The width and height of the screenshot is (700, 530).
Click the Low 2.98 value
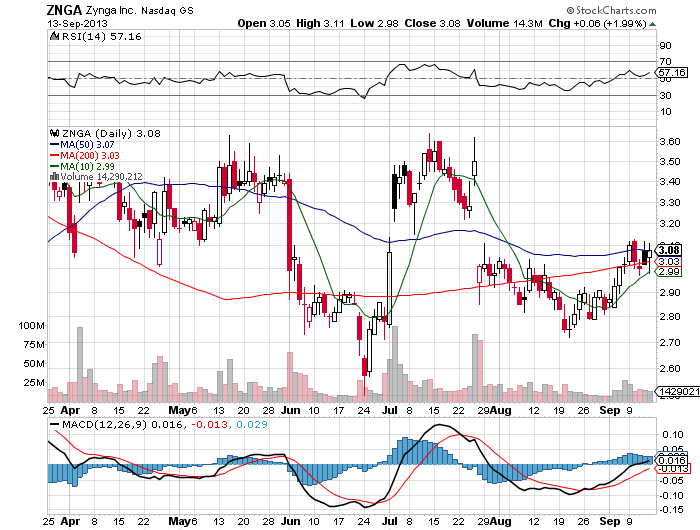pos(374,23)
